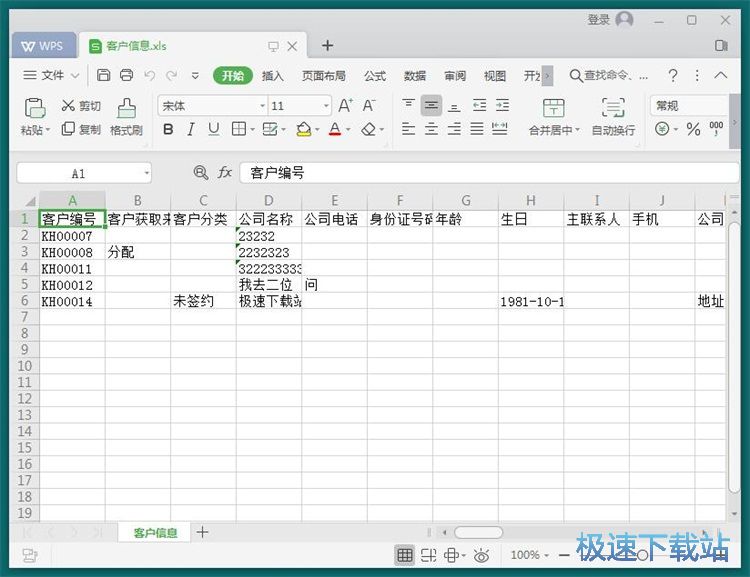Expand the Name Box A1 dropdown
Image resolution: width=750 pixels, height=577 pixels.
pos(146,173)
